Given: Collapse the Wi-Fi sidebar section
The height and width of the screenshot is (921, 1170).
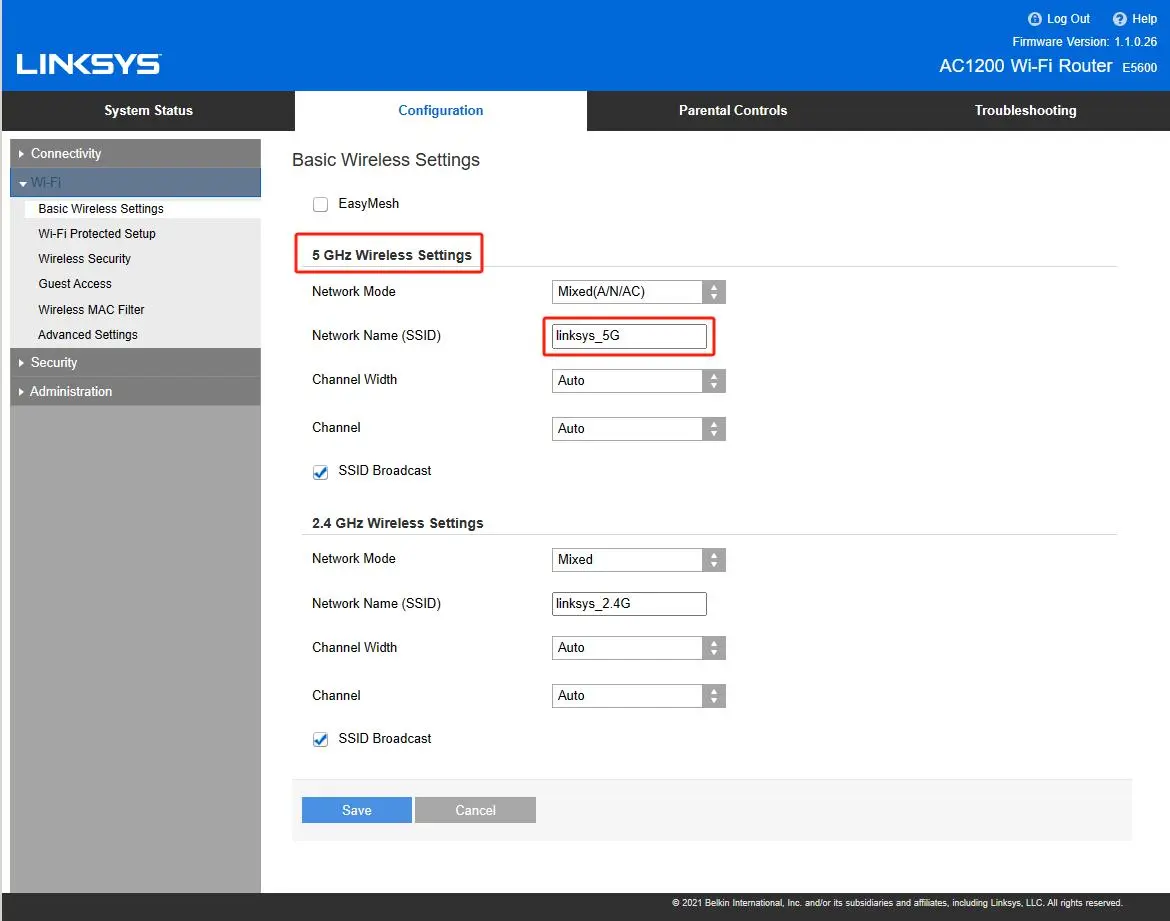Looking at the screenshot, I should (x=135, y=182).
